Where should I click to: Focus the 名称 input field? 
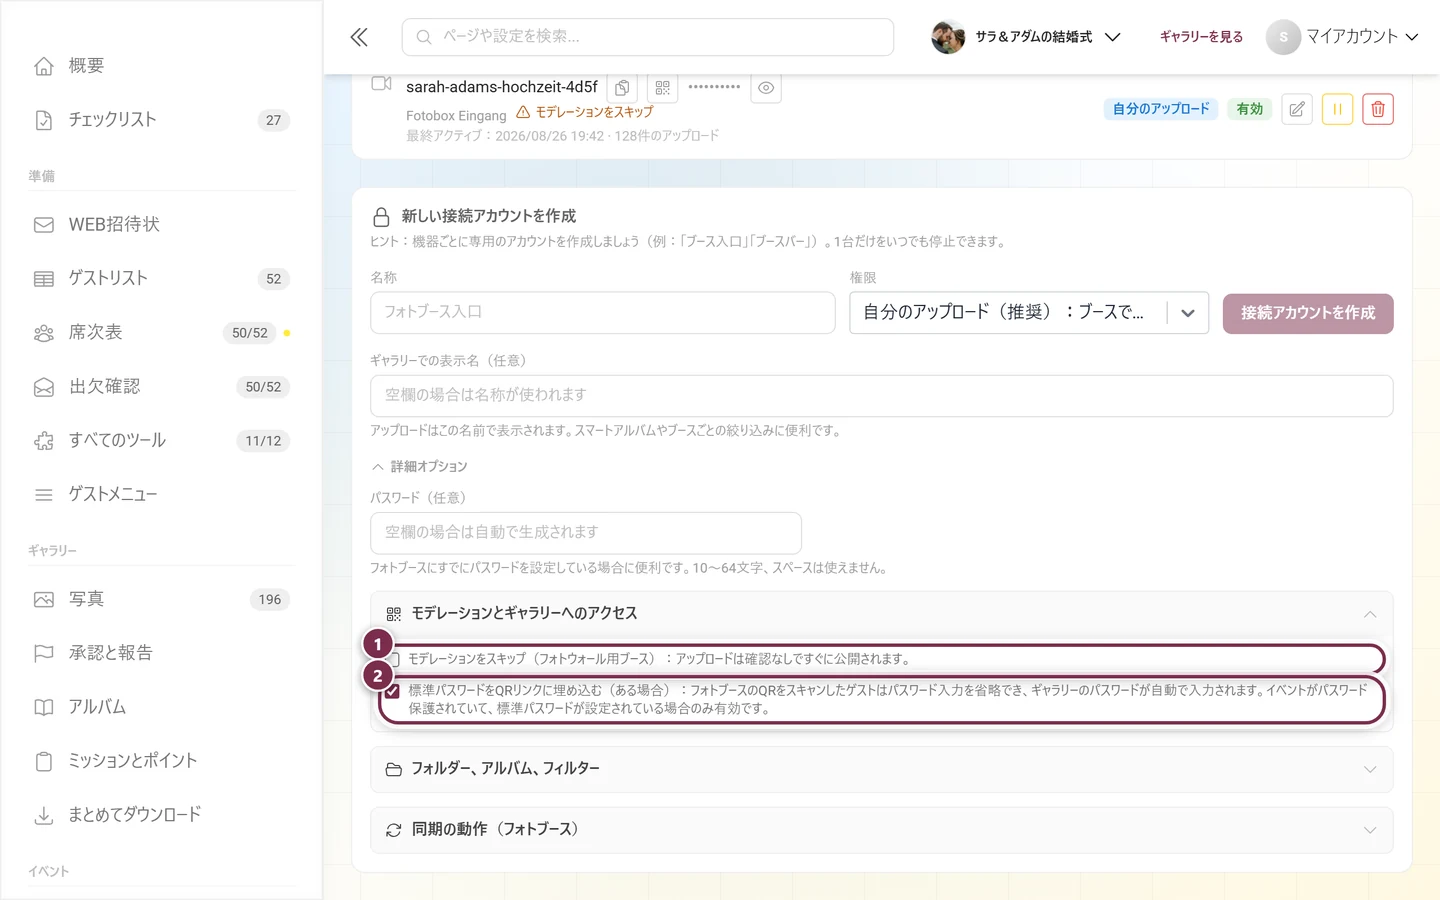click(x=603, y=313)
